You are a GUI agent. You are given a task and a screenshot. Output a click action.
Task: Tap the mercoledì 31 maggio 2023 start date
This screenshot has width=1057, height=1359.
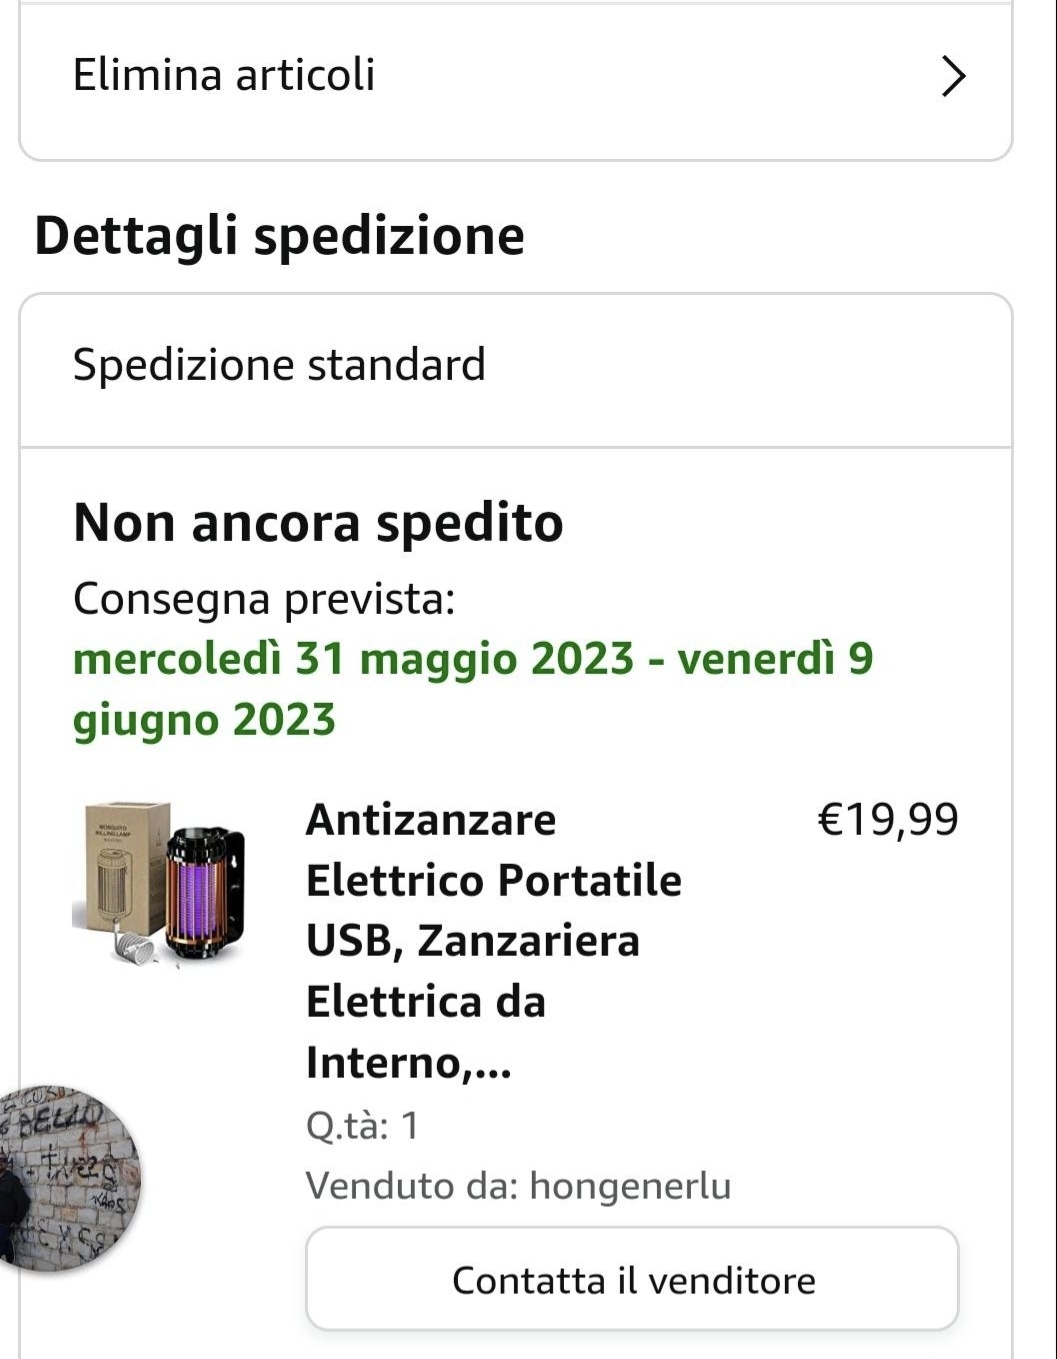(x=354, y=659)
